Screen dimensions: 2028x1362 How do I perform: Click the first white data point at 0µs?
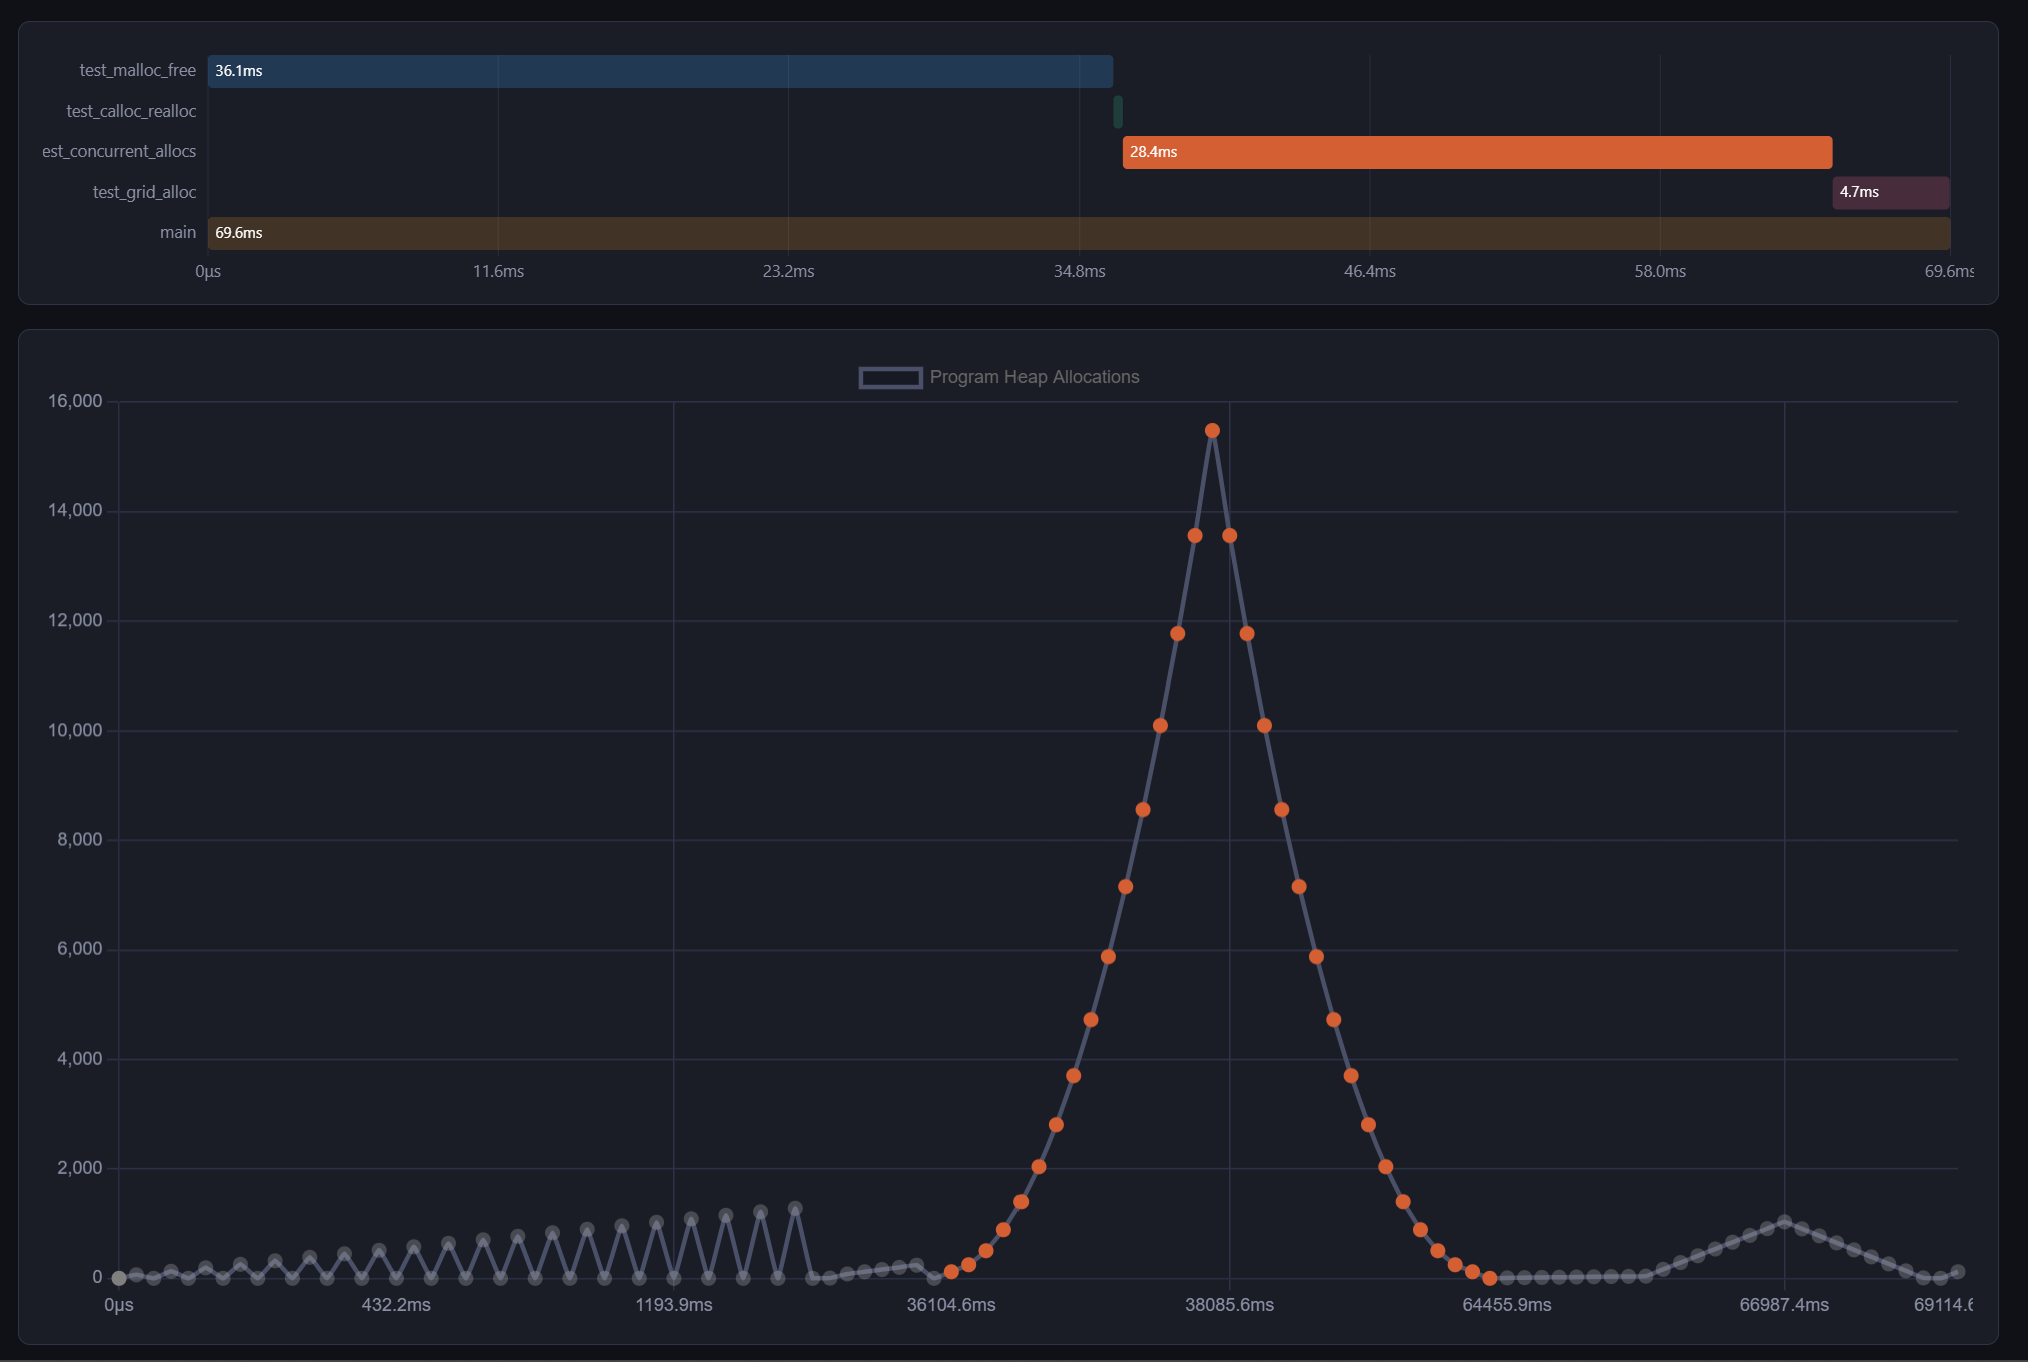[x=119, y=1278]
